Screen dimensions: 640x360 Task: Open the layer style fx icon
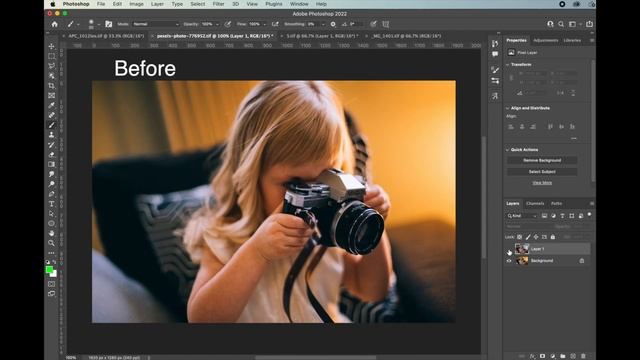pos(532,356)
